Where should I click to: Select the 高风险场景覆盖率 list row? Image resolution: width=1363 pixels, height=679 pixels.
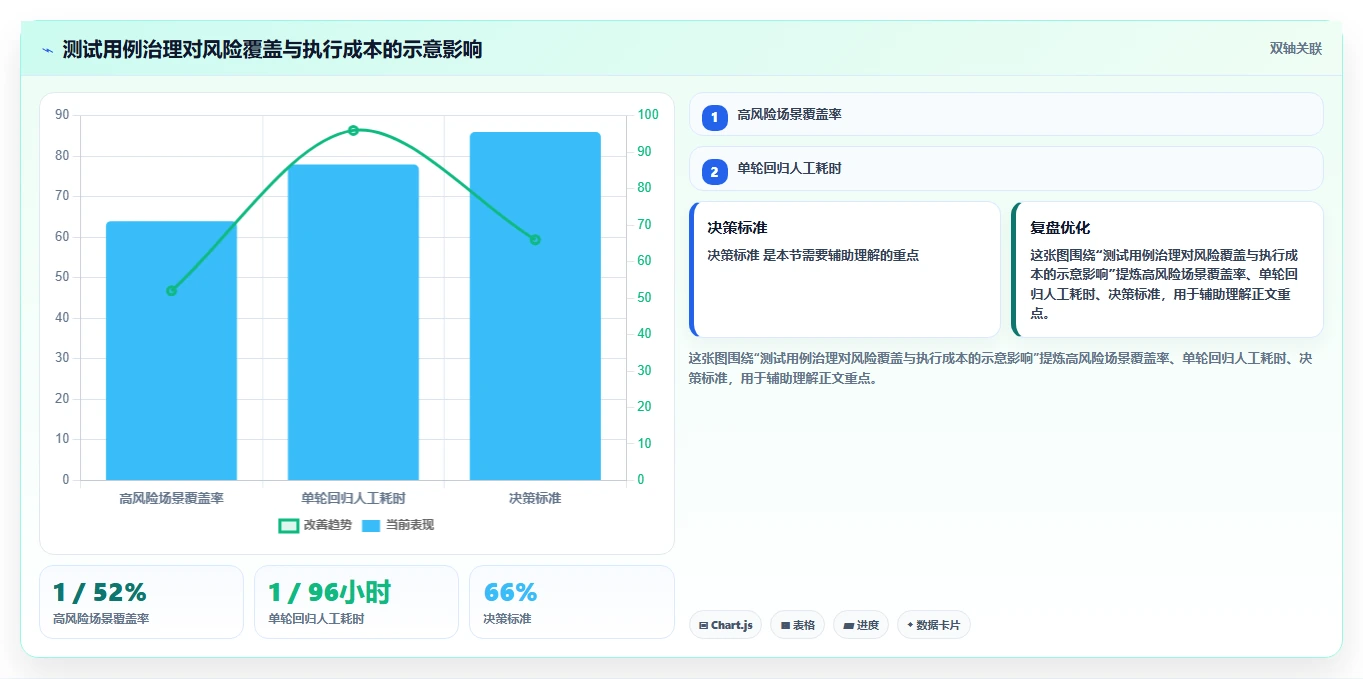1006,114
